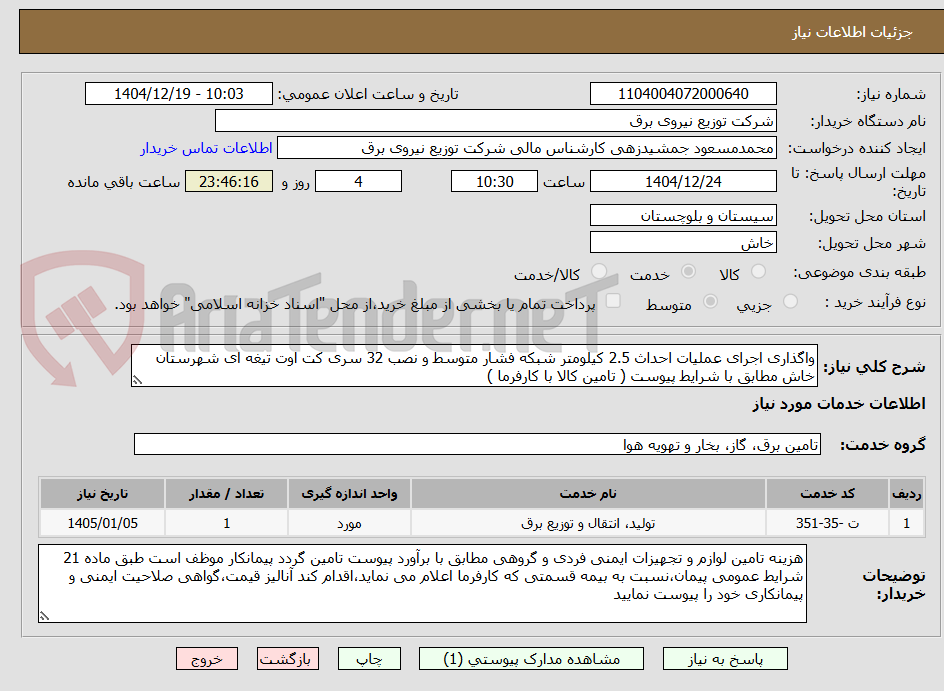Click the deadline date field 1404/12/24
The width and height of the screenshot is (944, 691).
pyautogui.click(x=683, y=181)
